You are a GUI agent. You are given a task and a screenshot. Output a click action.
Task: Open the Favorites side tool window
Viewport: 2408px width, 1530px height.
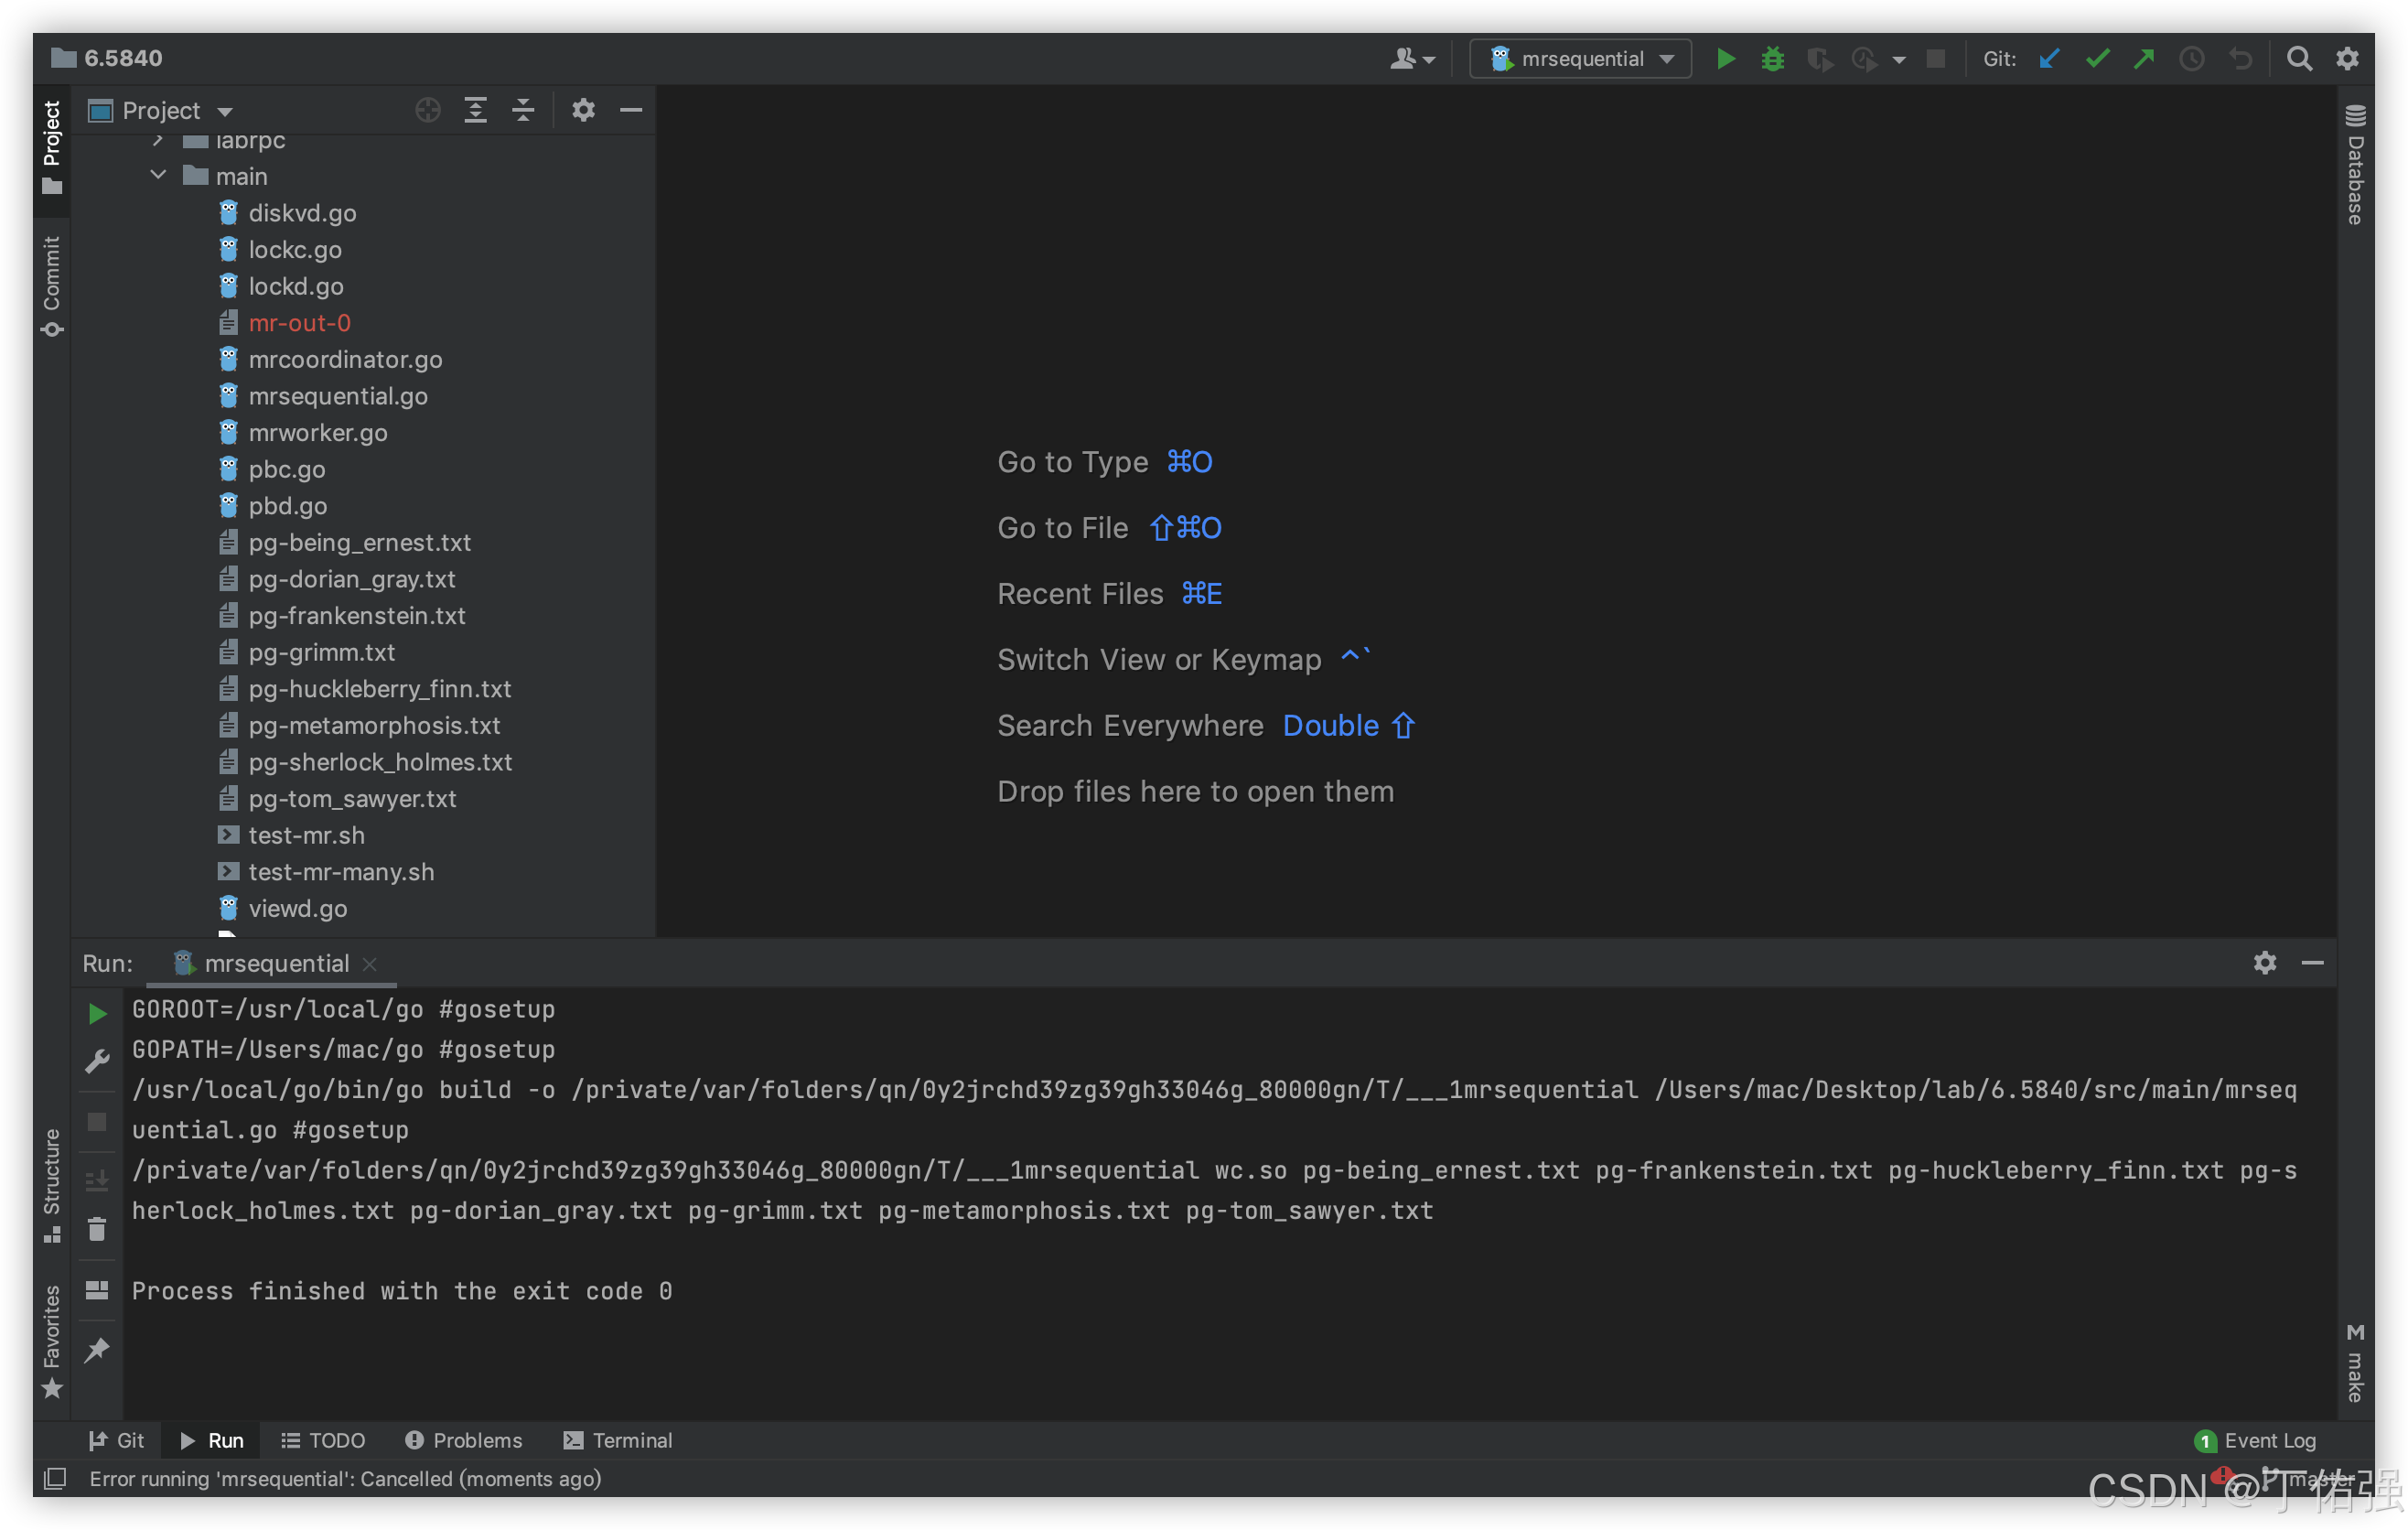[52, 1341]
